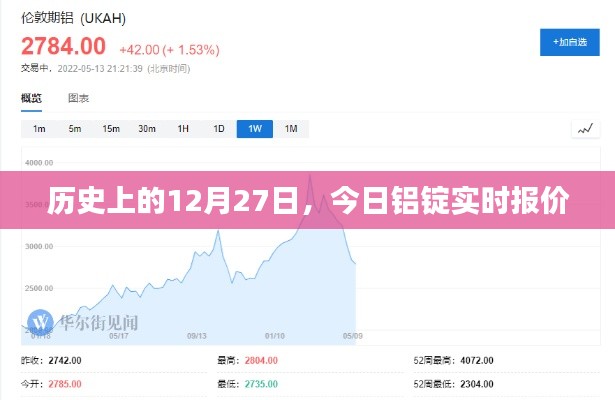615x400 pixels.
Task: Select the 30m interval
Action: 147,129
